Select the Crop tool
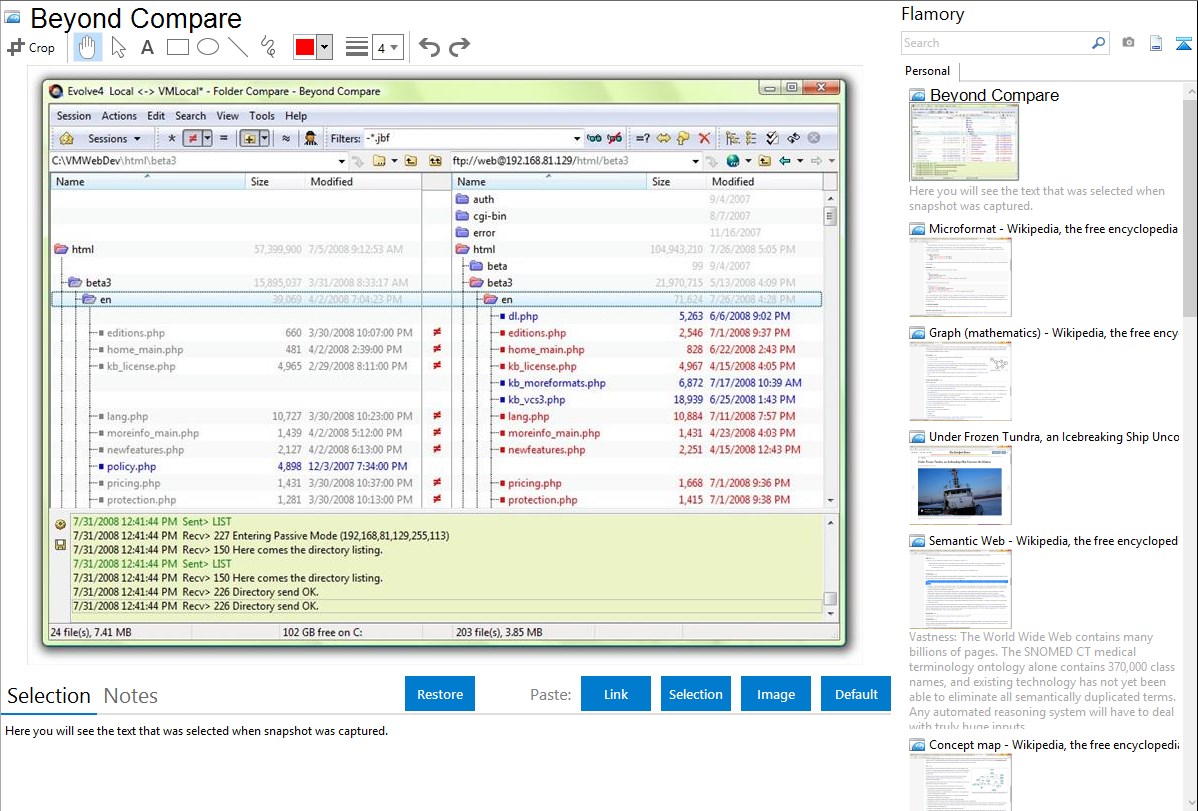The image size is (1198, 811). tap(31, 47)
